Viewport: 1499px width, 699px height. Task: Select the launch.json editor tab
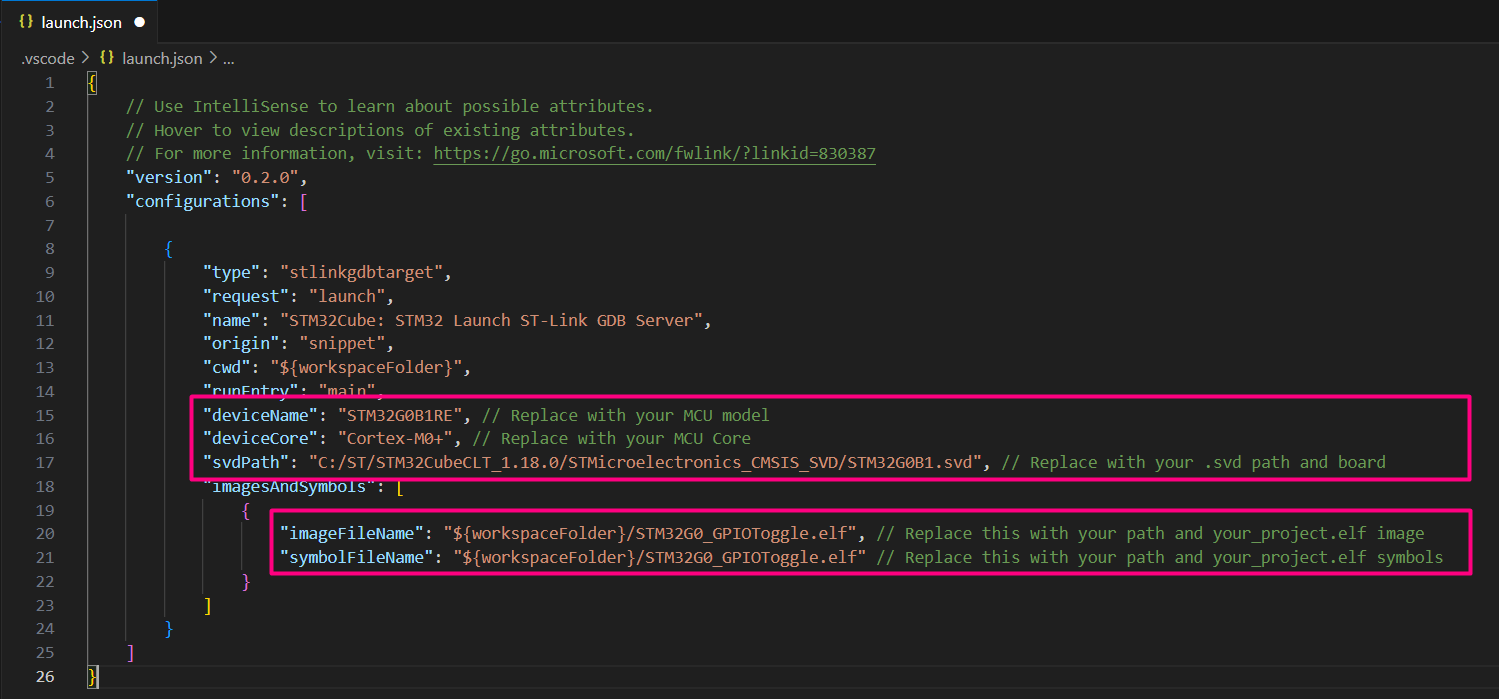pyautogui.click(x=81, y=22)
